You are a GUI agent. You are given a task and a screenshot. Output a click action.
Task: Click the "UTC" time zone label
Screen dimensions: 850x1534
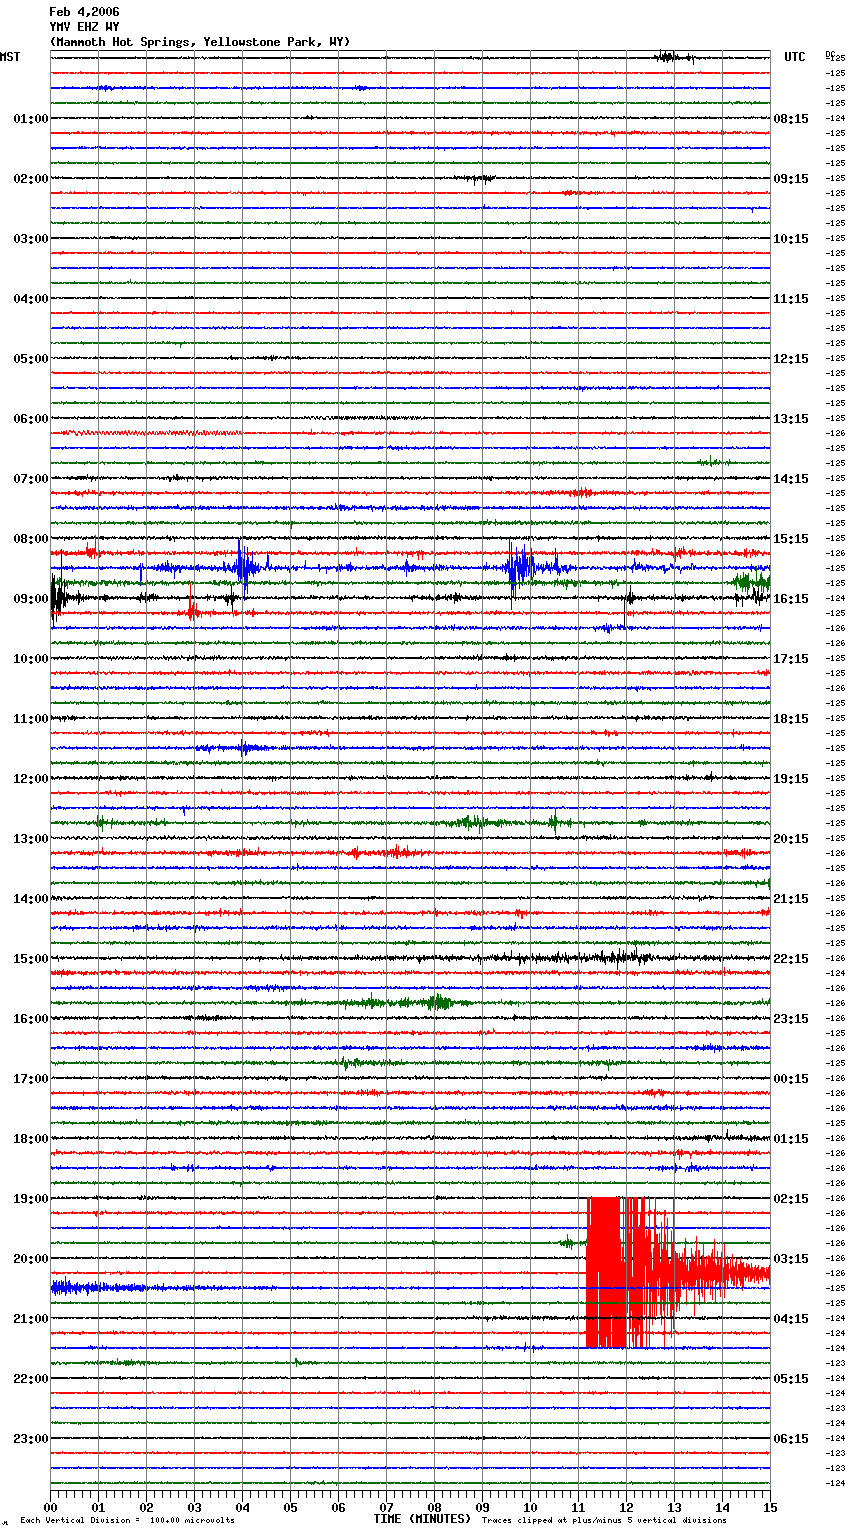coord(794,57)
